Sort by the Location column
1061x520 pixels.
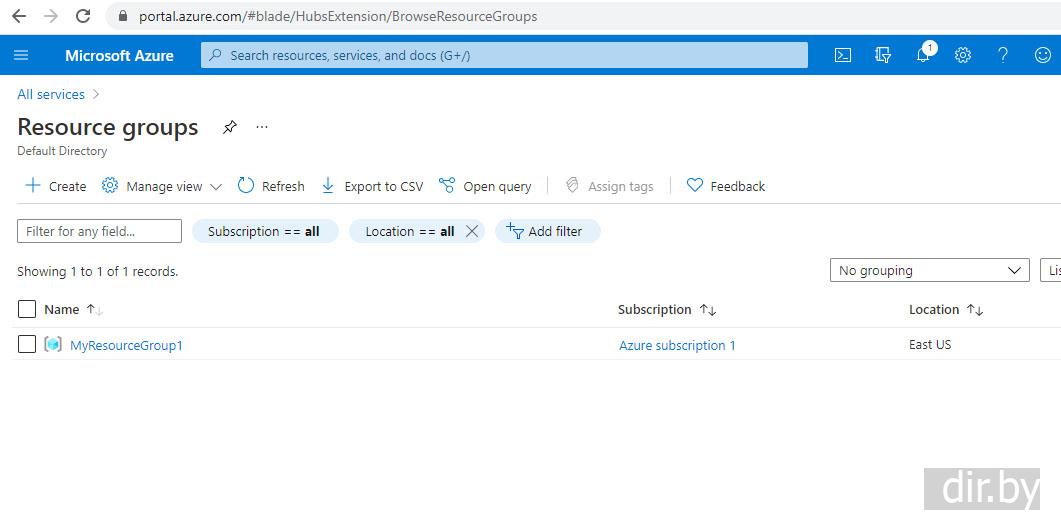[x=946, y=309]
